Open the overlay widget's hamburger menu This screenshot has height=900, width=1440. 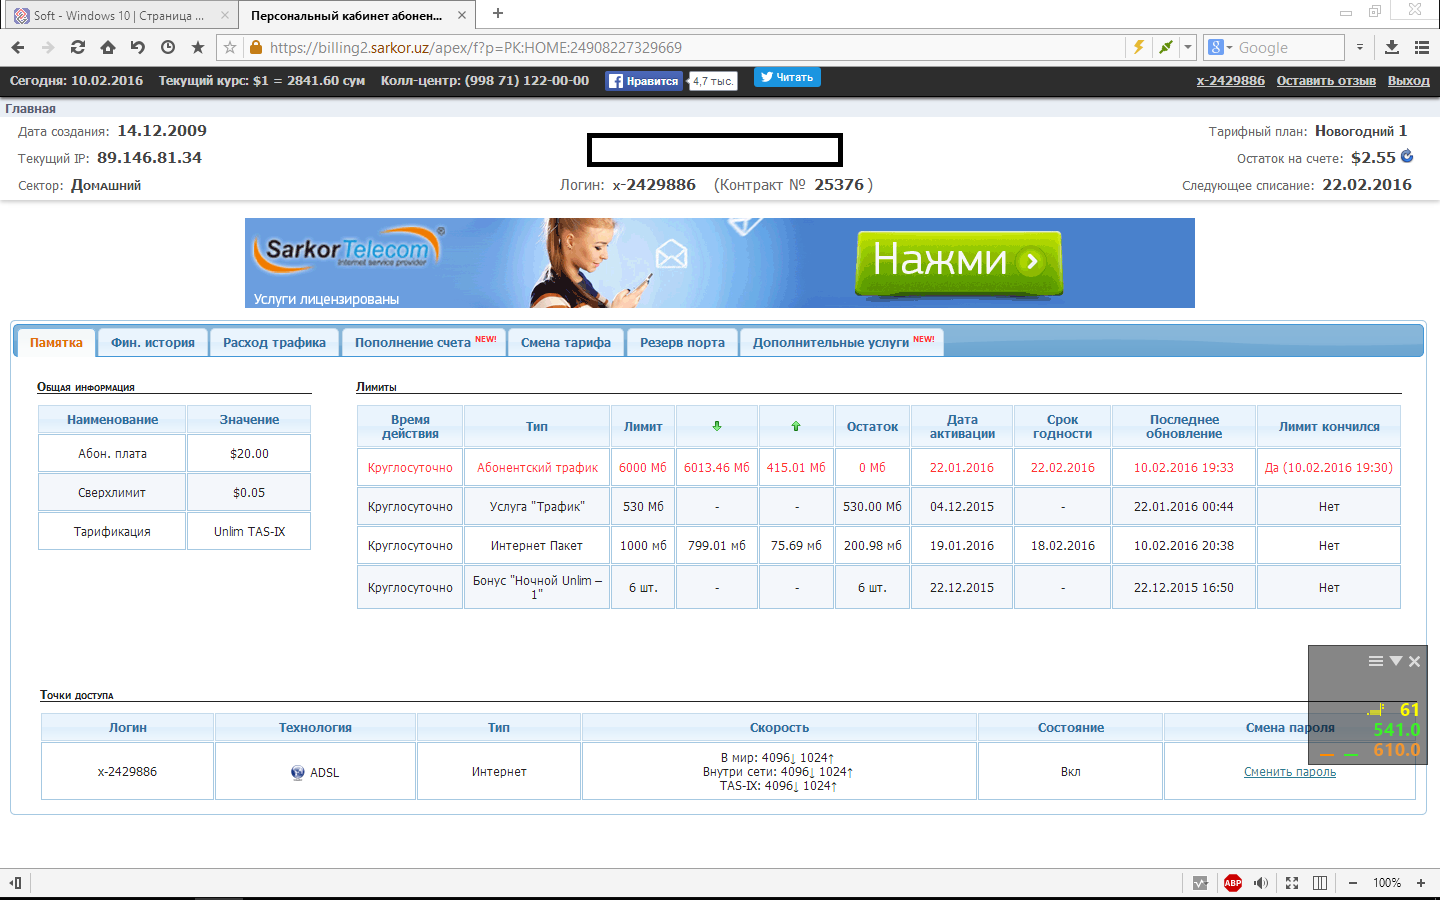coord(1376,661)
